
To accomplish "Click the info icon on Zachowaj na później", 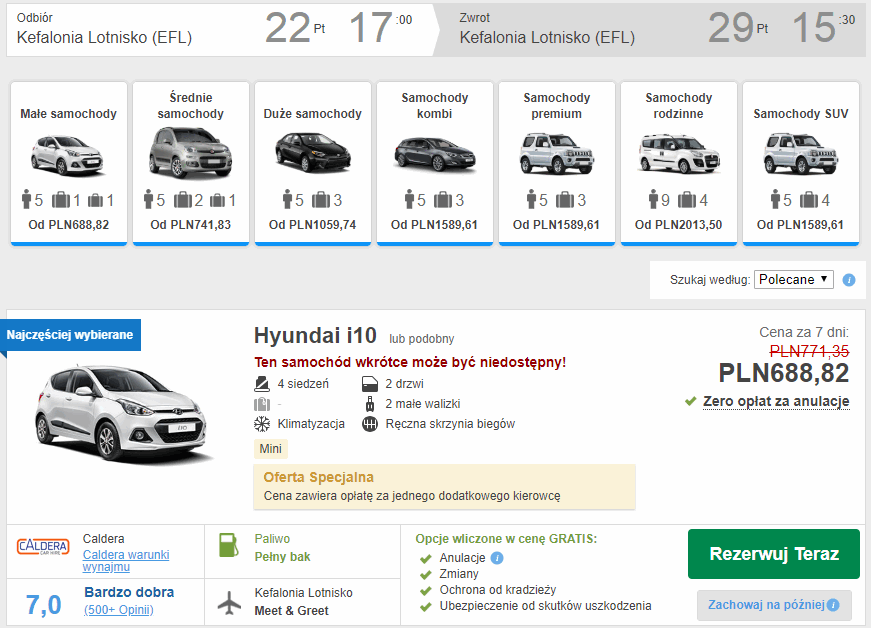I will [x=832, y=605].
